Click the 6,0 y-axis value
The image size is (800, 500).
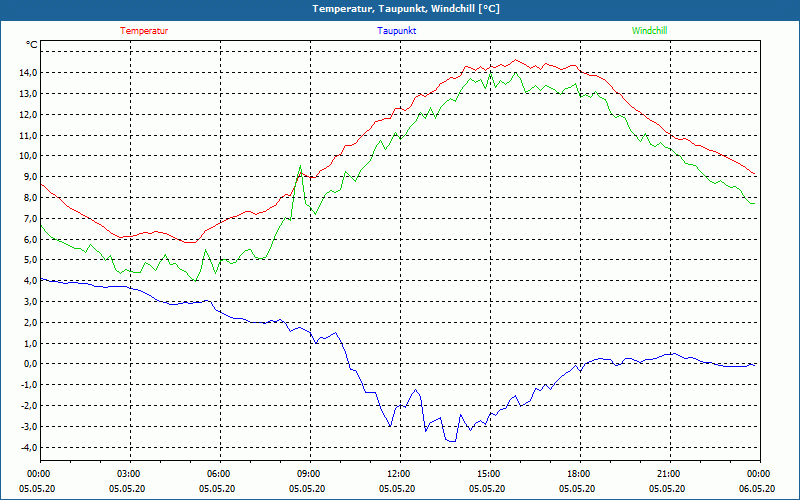pyautogui.click(x=31, y=239)
